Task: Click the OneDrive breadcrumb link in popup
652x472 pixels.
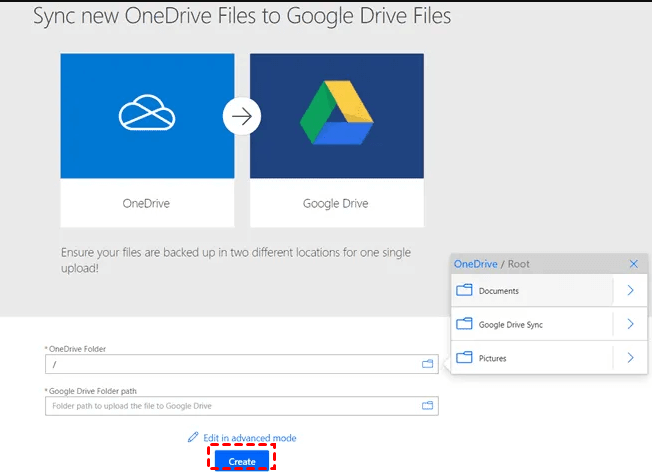Action: point(475,264)
